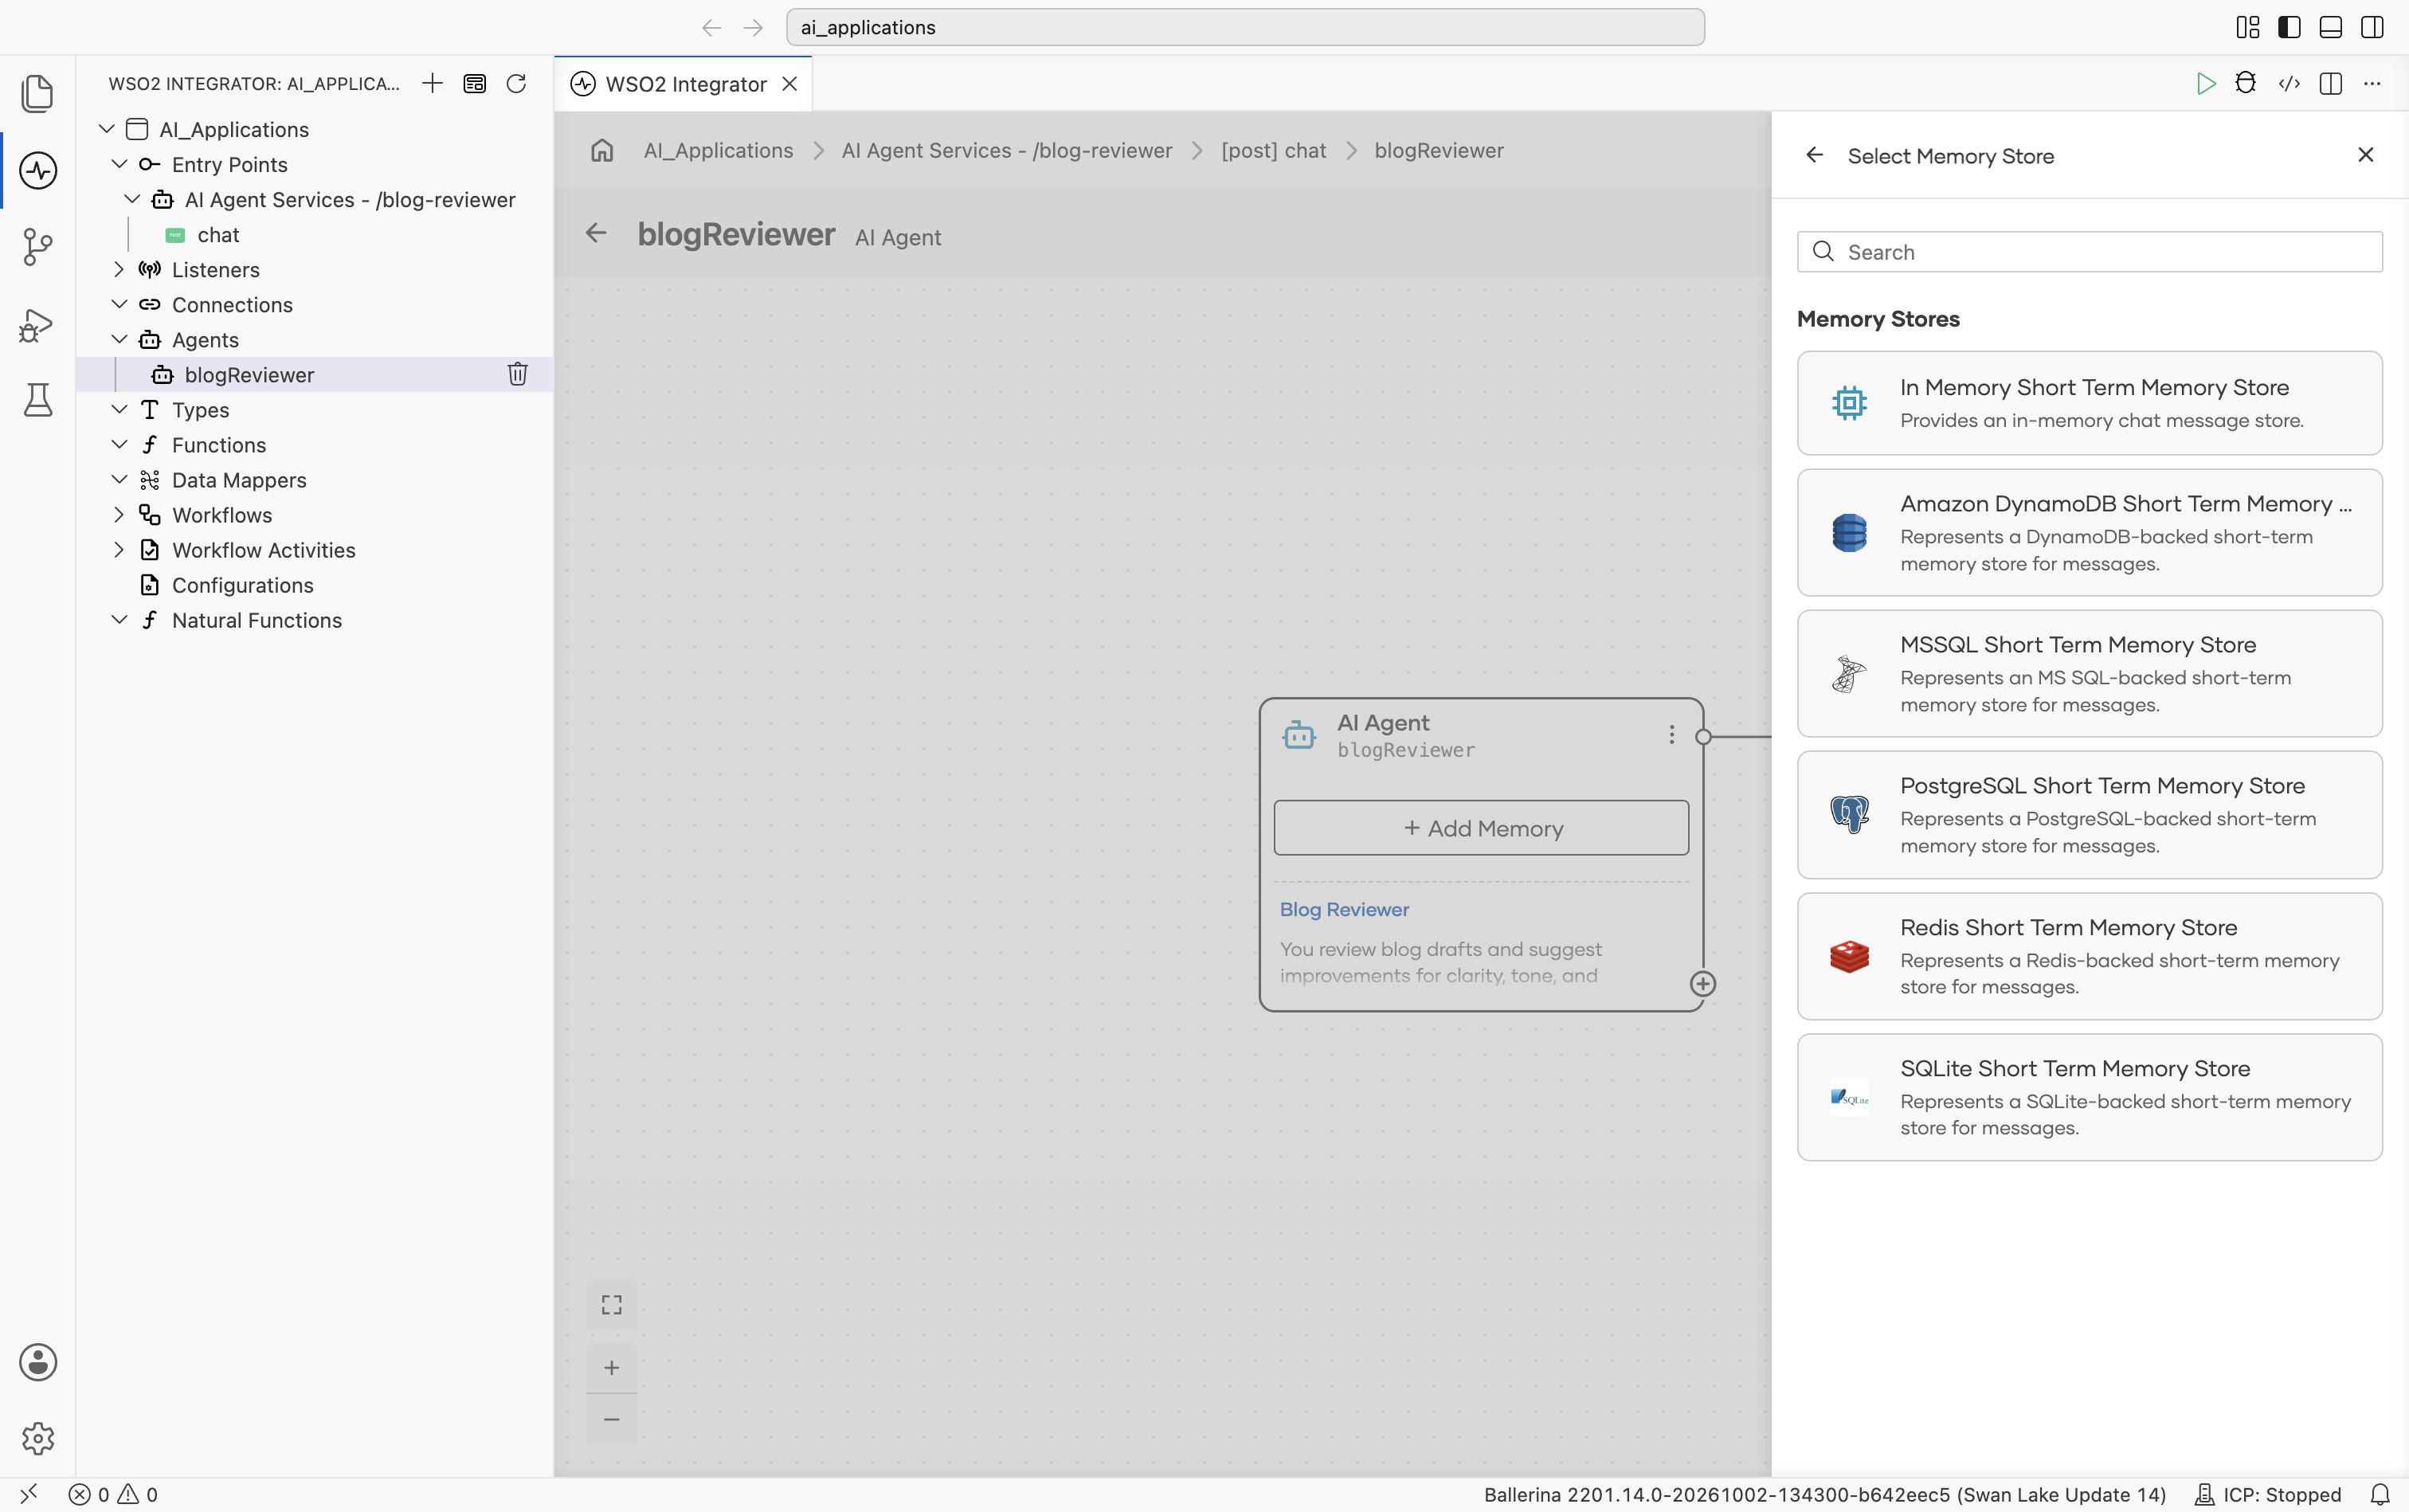Screen dimensions: 2409x1512
Task: Select PostgreSQL Short Term Memory Store
Action: [x=2089, y=815]
